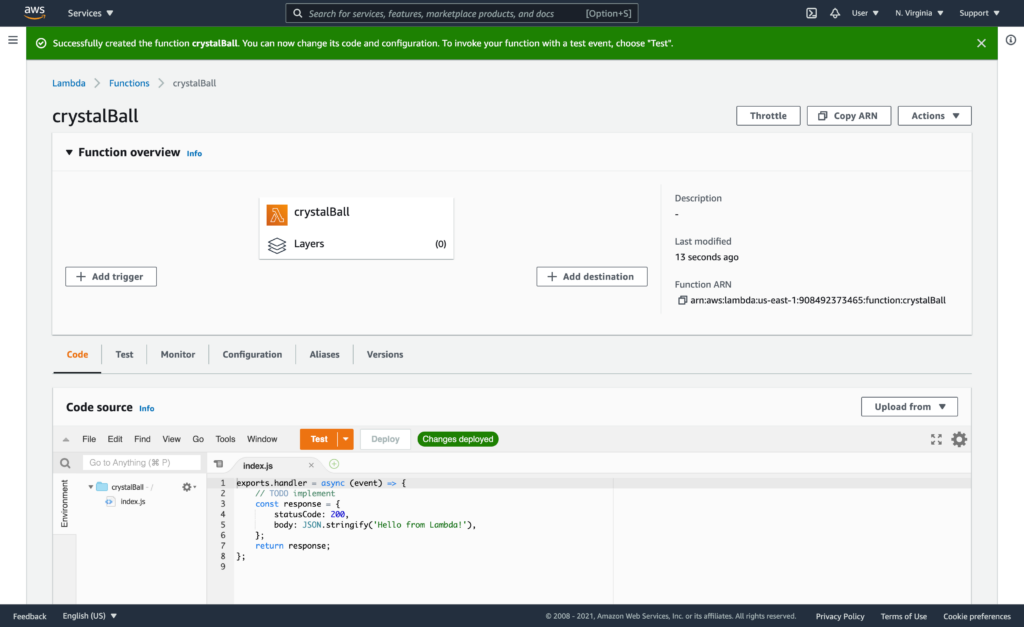Open the User account dropdown
The width and height of the screenshot is (1024, 627).
(x=865, y=13)
